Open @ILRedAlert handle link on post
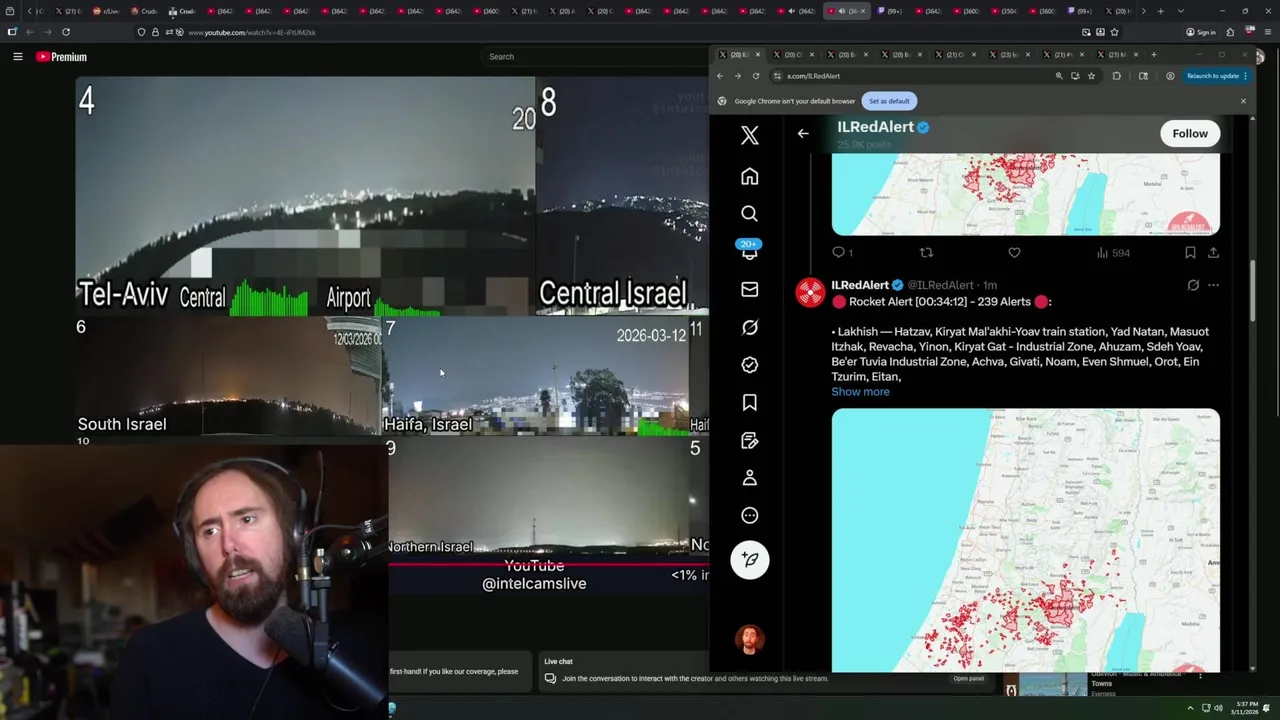Screen dimensions: 1280x720 click(940, 285)
